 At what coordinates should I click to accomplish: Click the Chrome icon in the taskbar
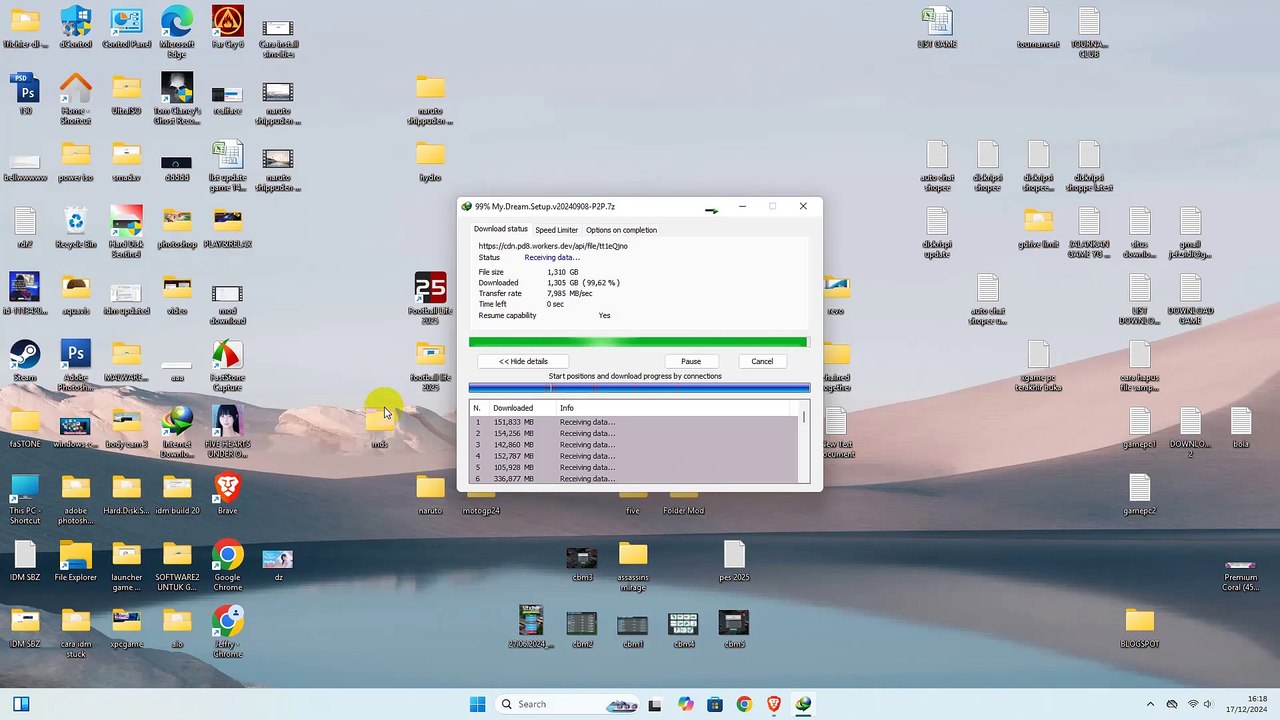(744, 704)
